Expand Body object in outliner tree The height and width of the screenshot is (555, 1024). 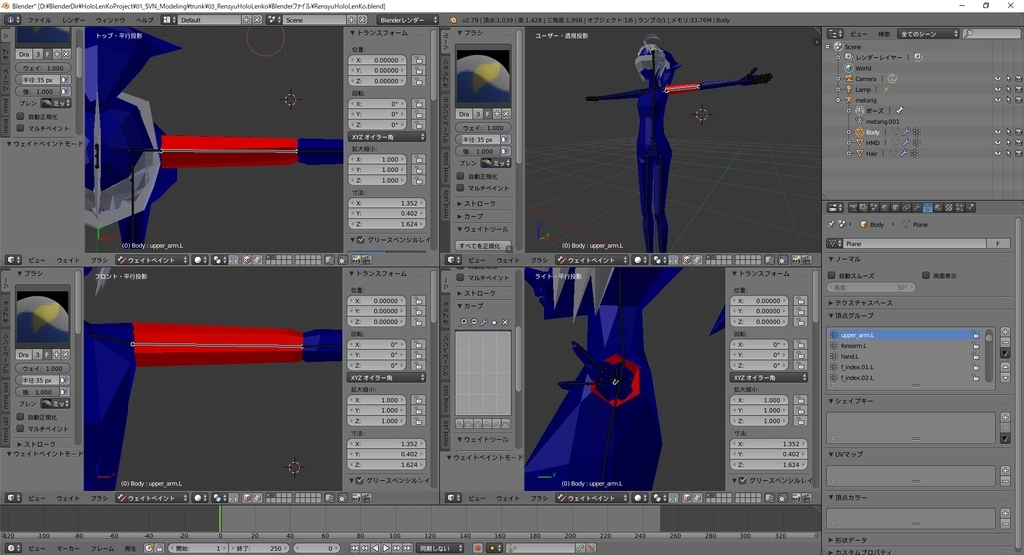point(849,132)
